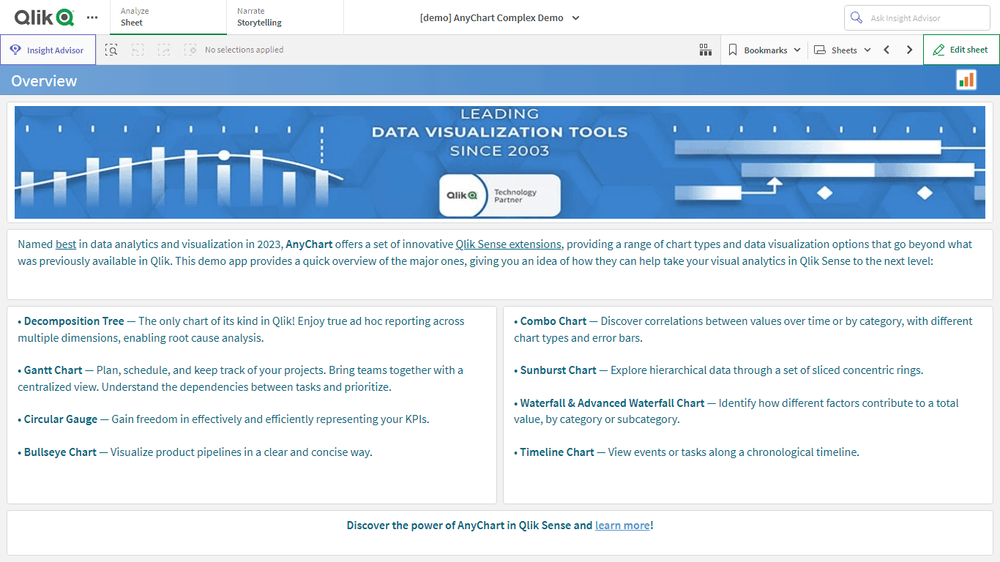Open the 'learn more' link
The width and height of the screenshot is (1000, 562).
(x=622, y=525)
